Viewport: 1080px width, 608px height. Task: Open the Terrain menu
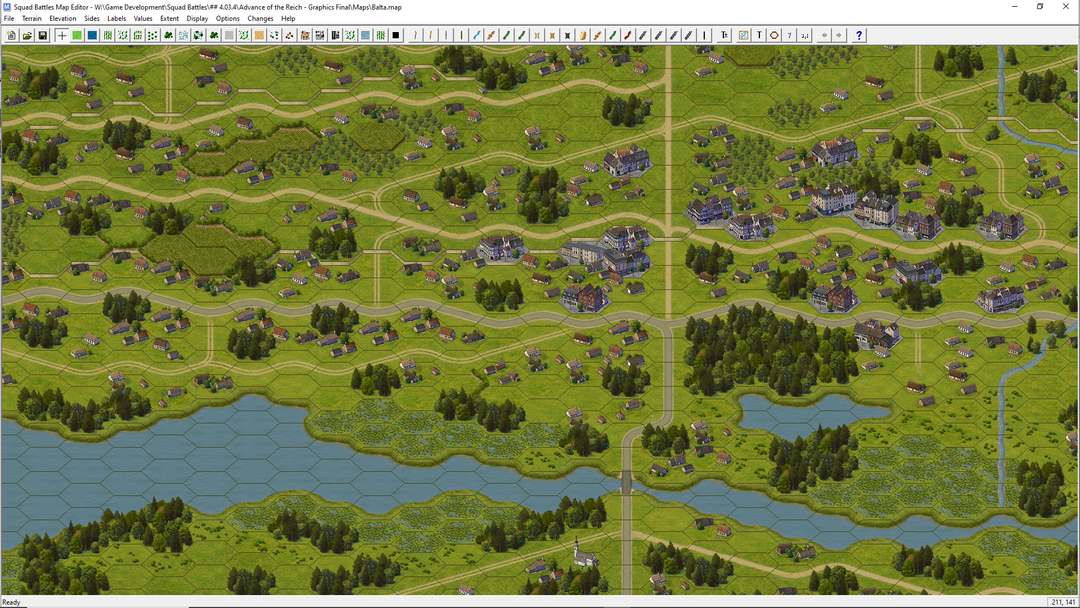pyautogui.click(x=31, y=18)
